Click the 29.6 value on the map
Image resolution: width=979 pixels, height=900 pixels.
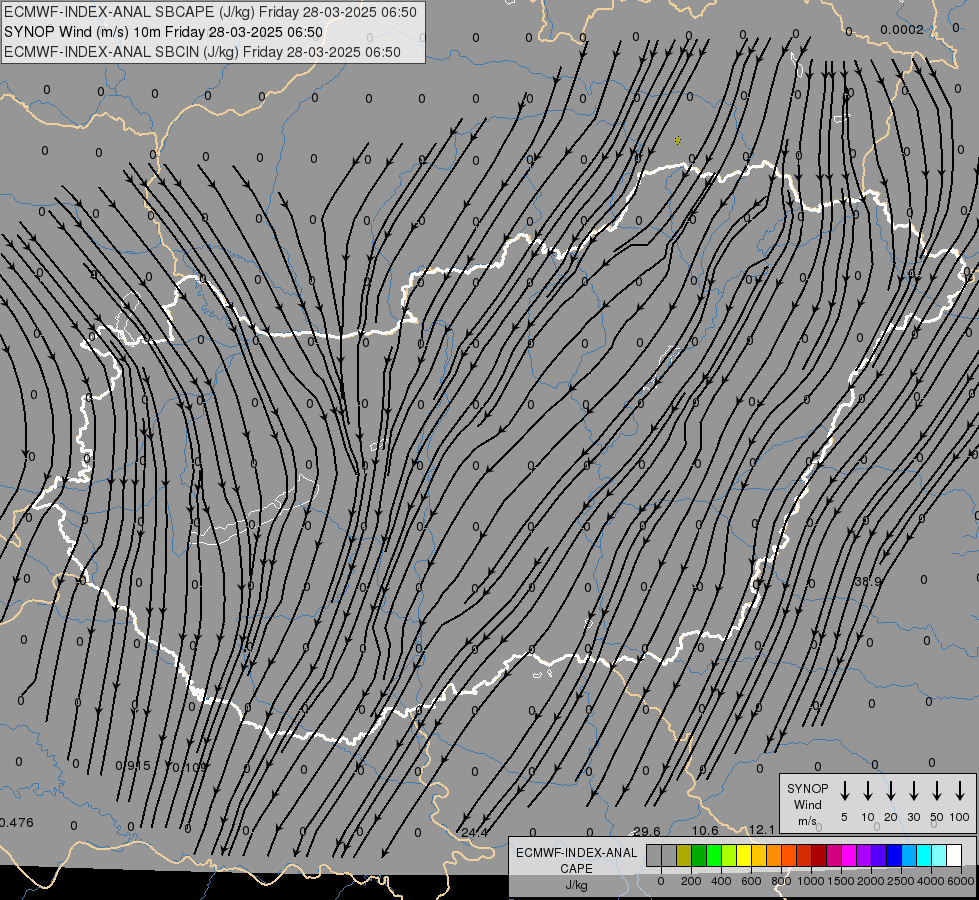647,831
